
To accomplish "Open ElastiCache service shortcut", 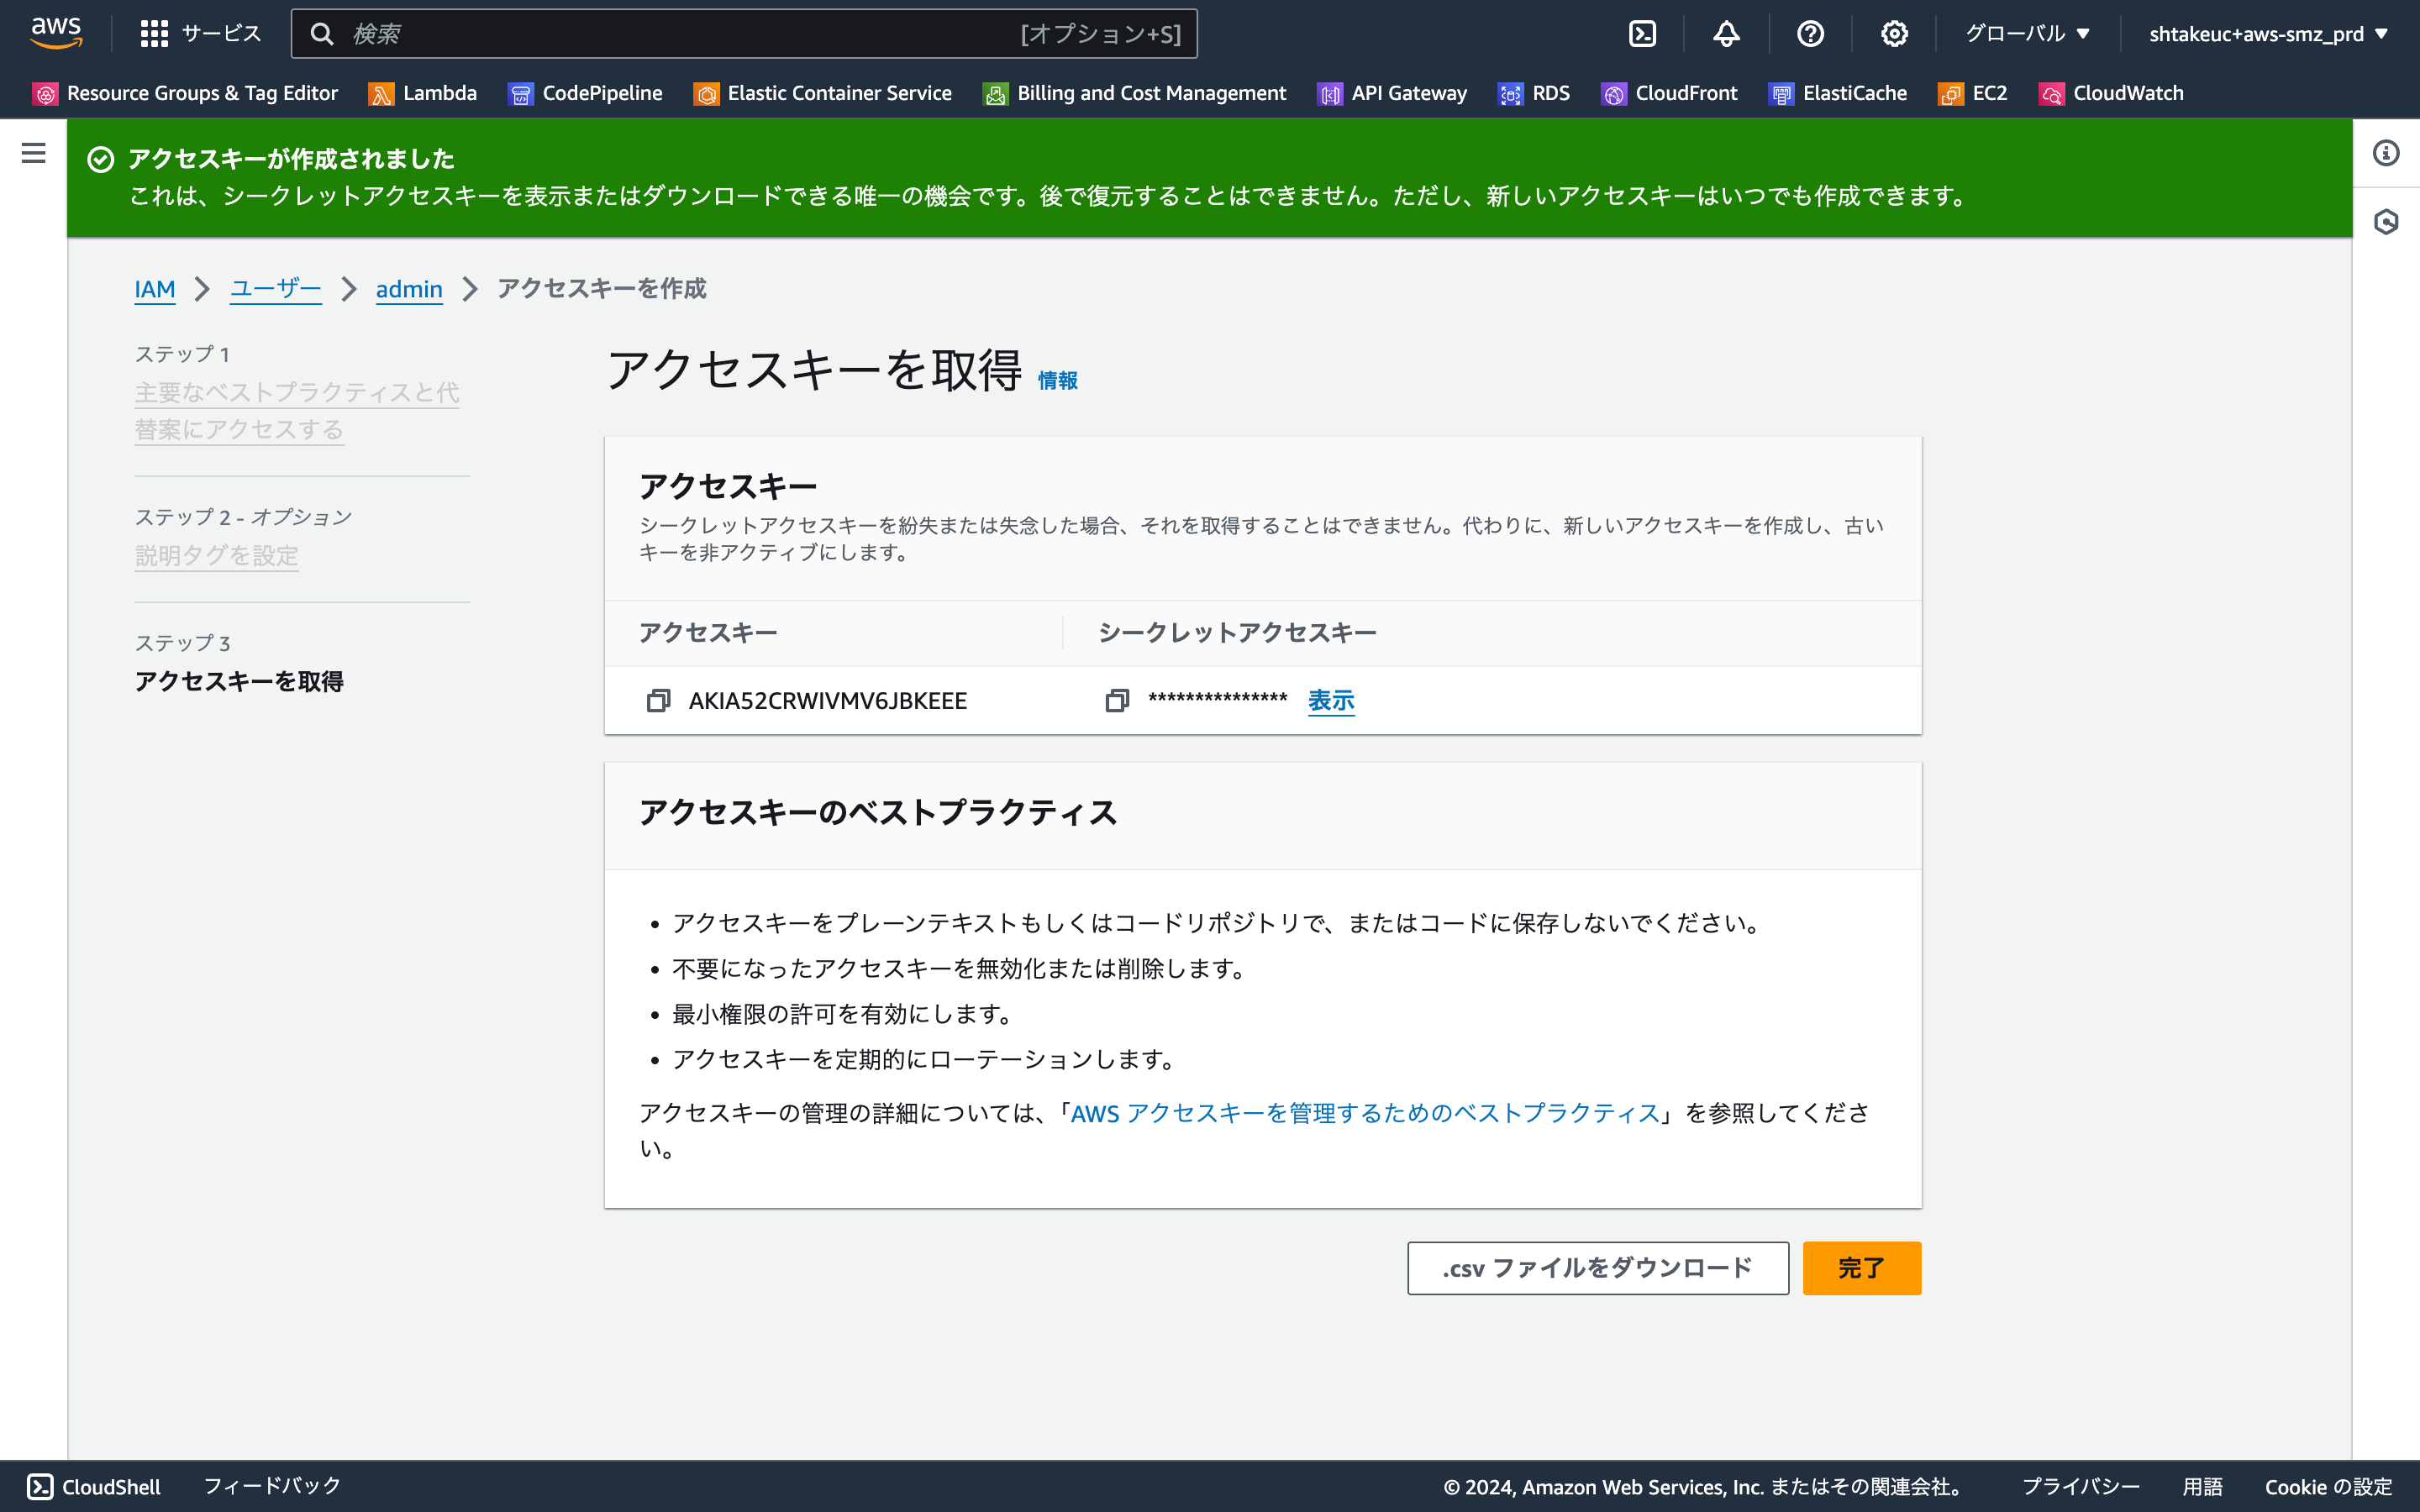I will (x=1838, y=93).
